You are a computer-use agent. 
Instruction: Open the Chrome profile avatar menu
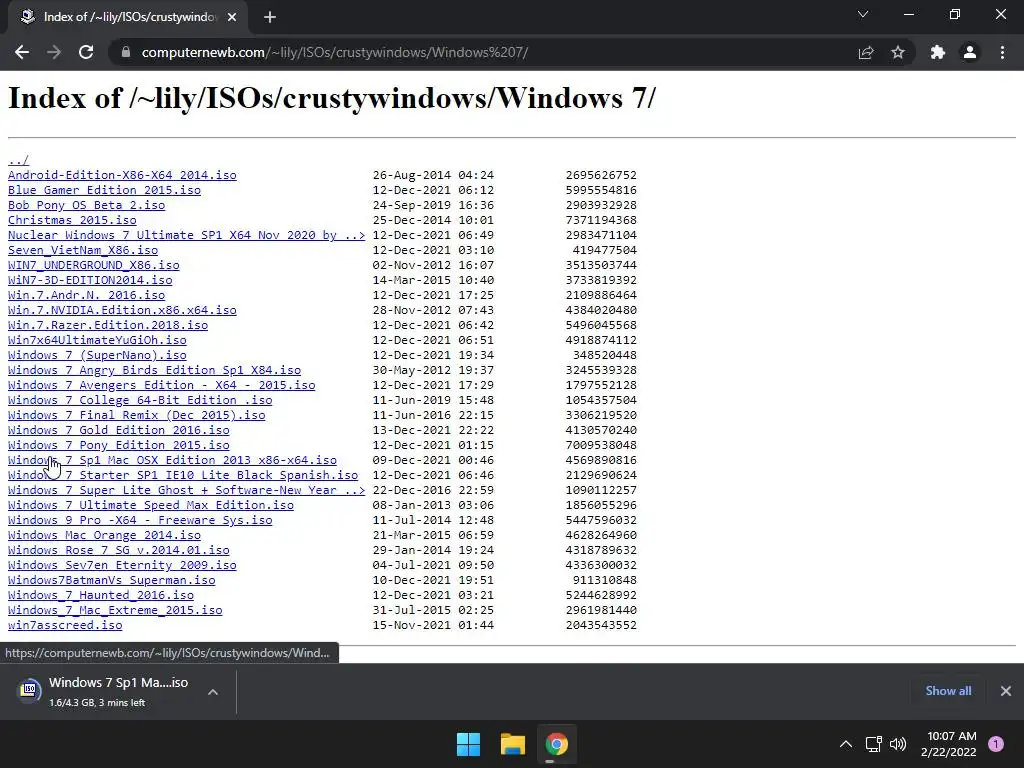tap(970, 52)
